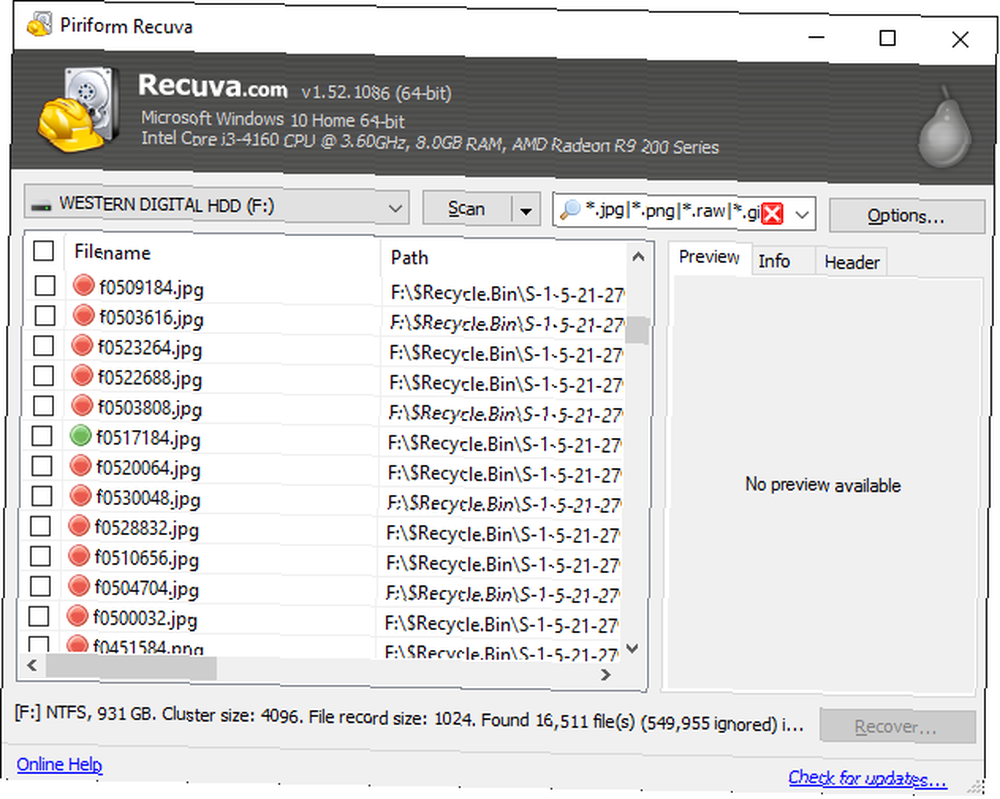
Task: Click the Check for updates link
Action: (x=867, y=778)
